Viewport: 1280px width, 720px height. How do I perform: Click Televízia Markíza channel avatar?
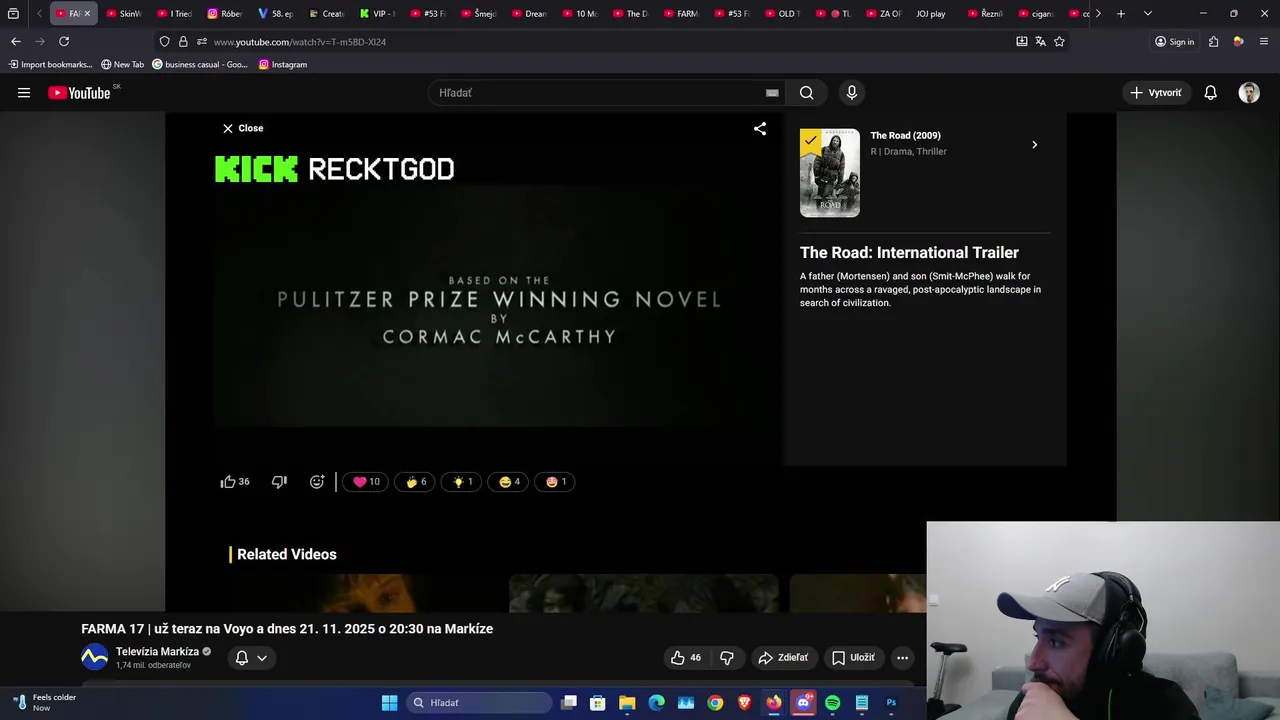(x=95, y=658)
